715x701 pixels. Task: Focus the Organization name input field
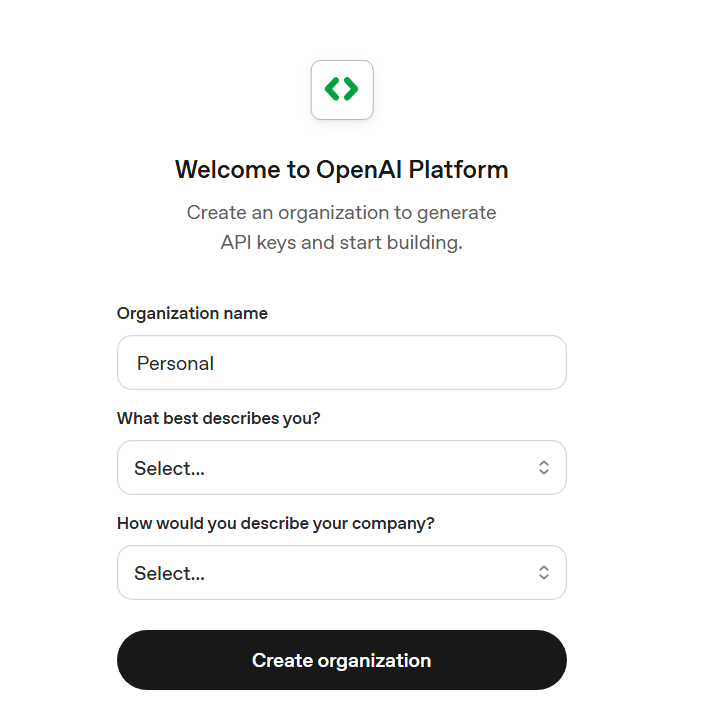tap(341, 363)
